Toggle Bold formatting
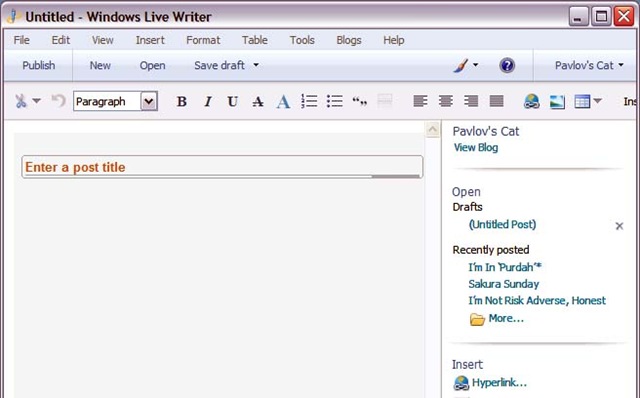640x398 pixels. [182, 101]
